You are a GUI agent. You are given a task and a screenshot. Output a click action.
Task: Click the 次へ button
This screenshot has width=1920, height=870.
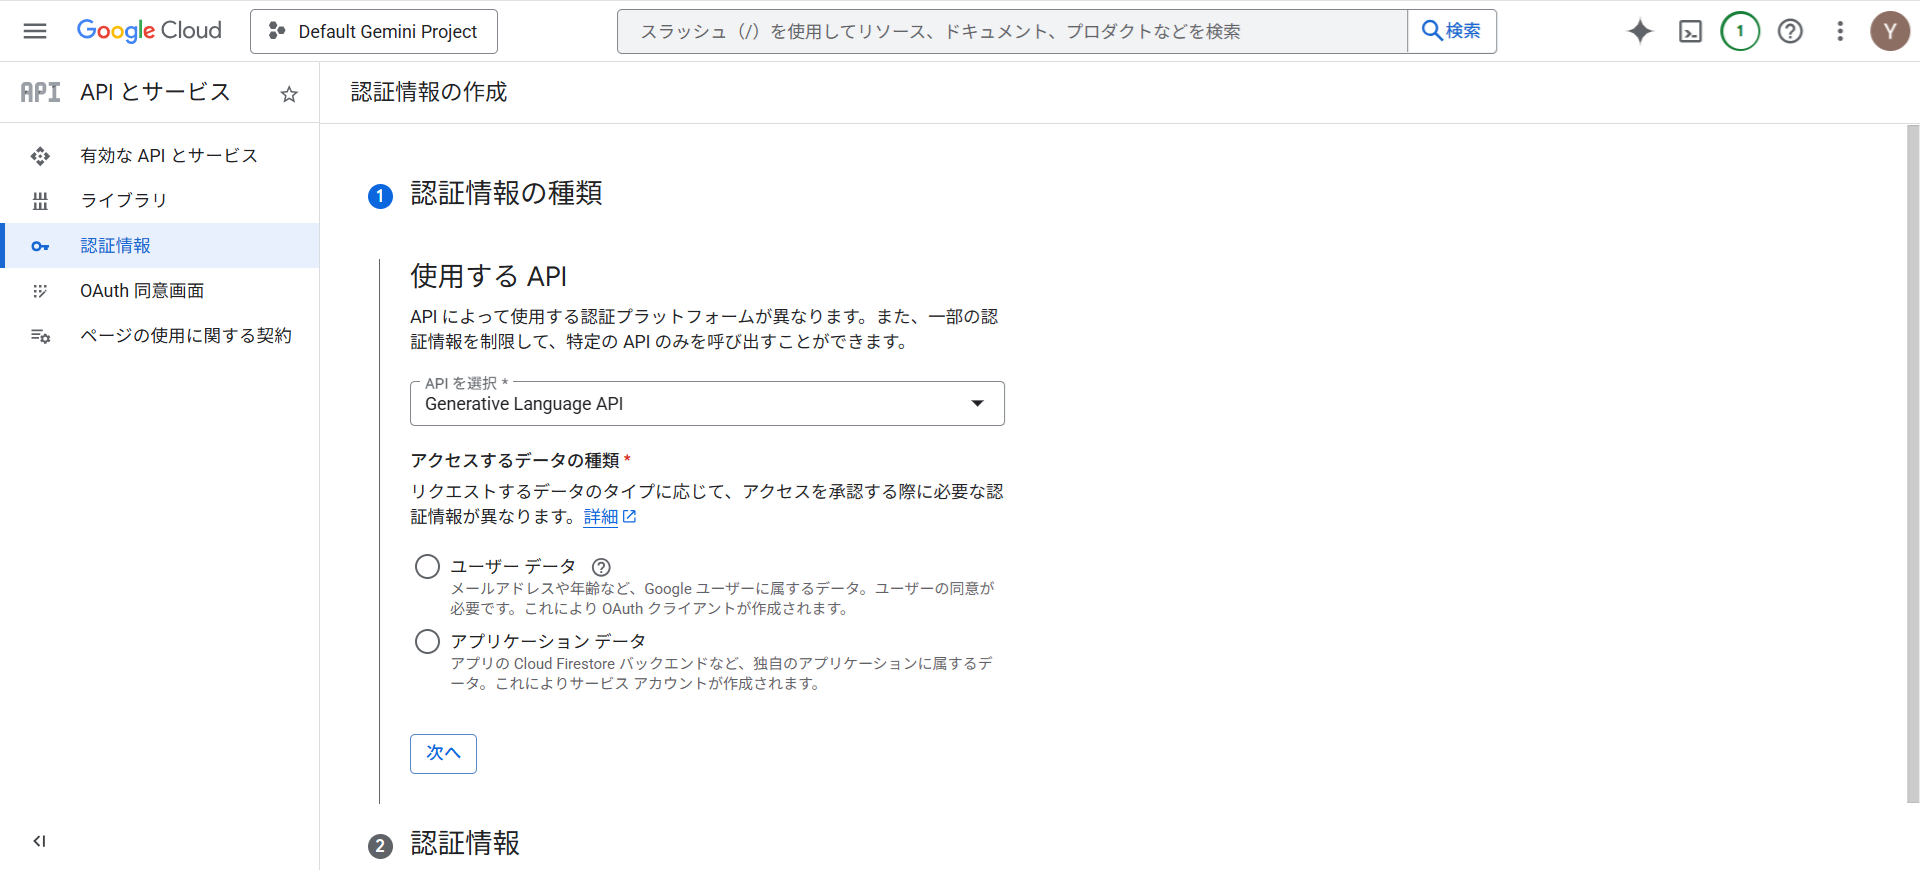[443, 754]
